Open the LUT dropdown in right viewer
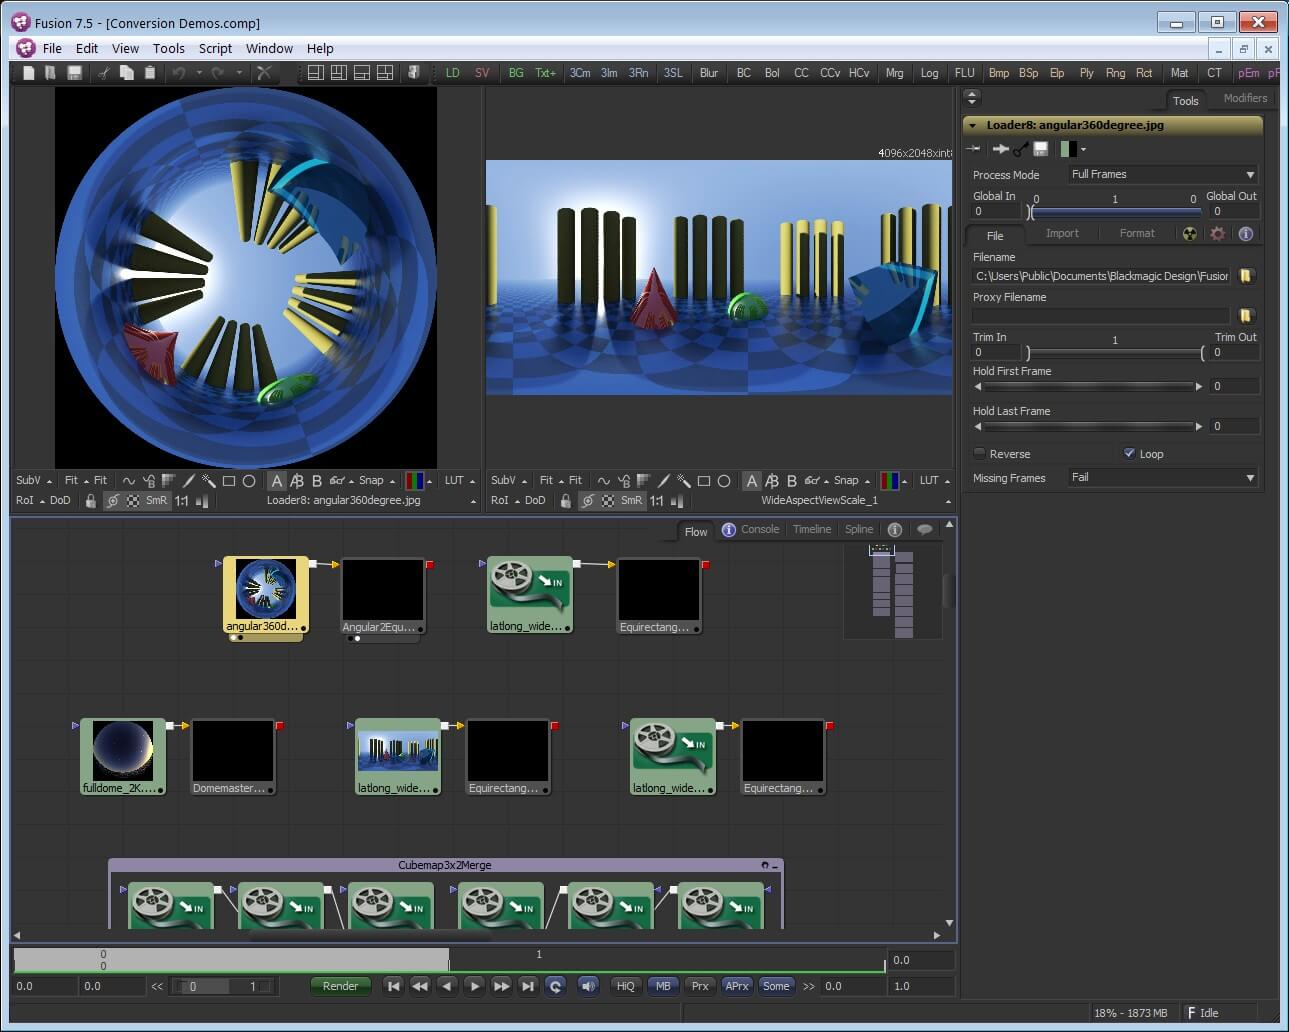This screenshot has height=1032, width=1289. click(x=935, y=480)
